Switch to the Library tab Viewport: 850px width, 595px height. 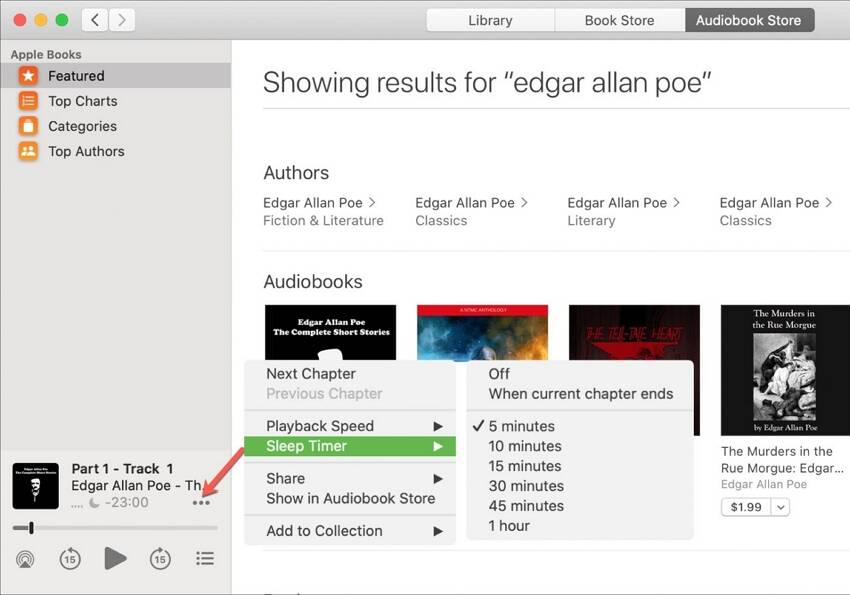pos(491,21)
